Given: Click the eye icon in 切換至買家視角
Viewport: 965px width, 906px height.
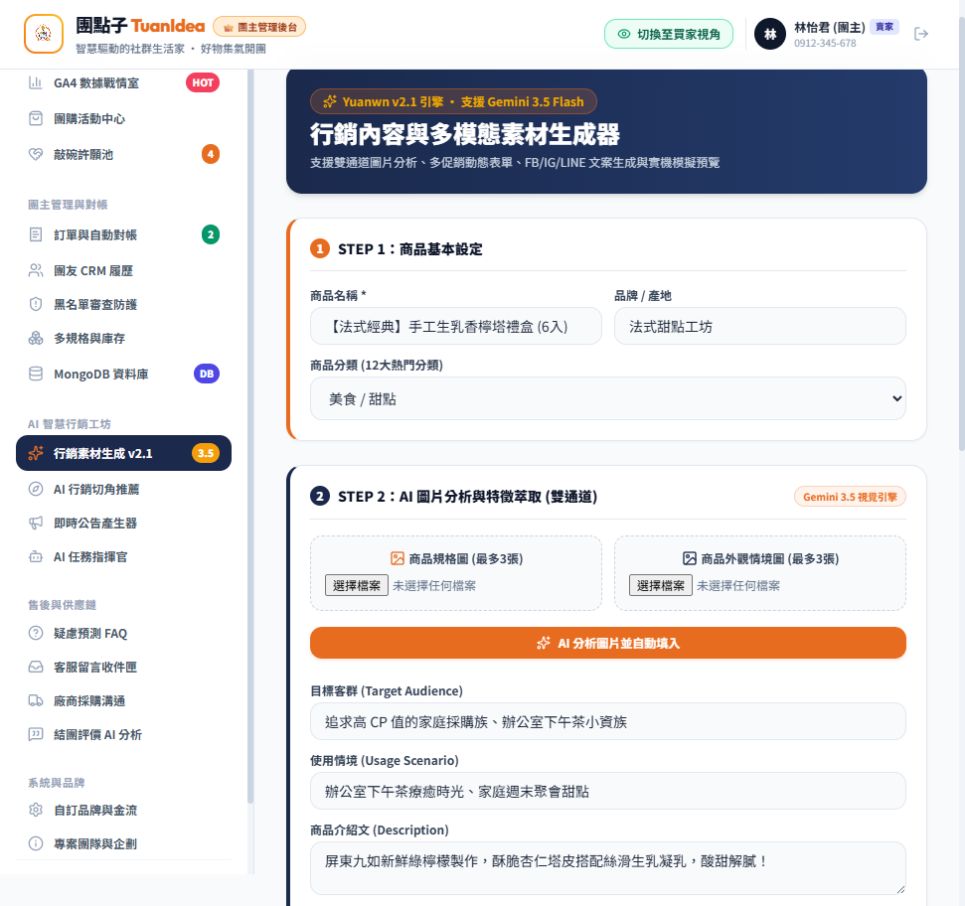Looking at the screenshot, I should pyautogui.click(x=624, y=34).
